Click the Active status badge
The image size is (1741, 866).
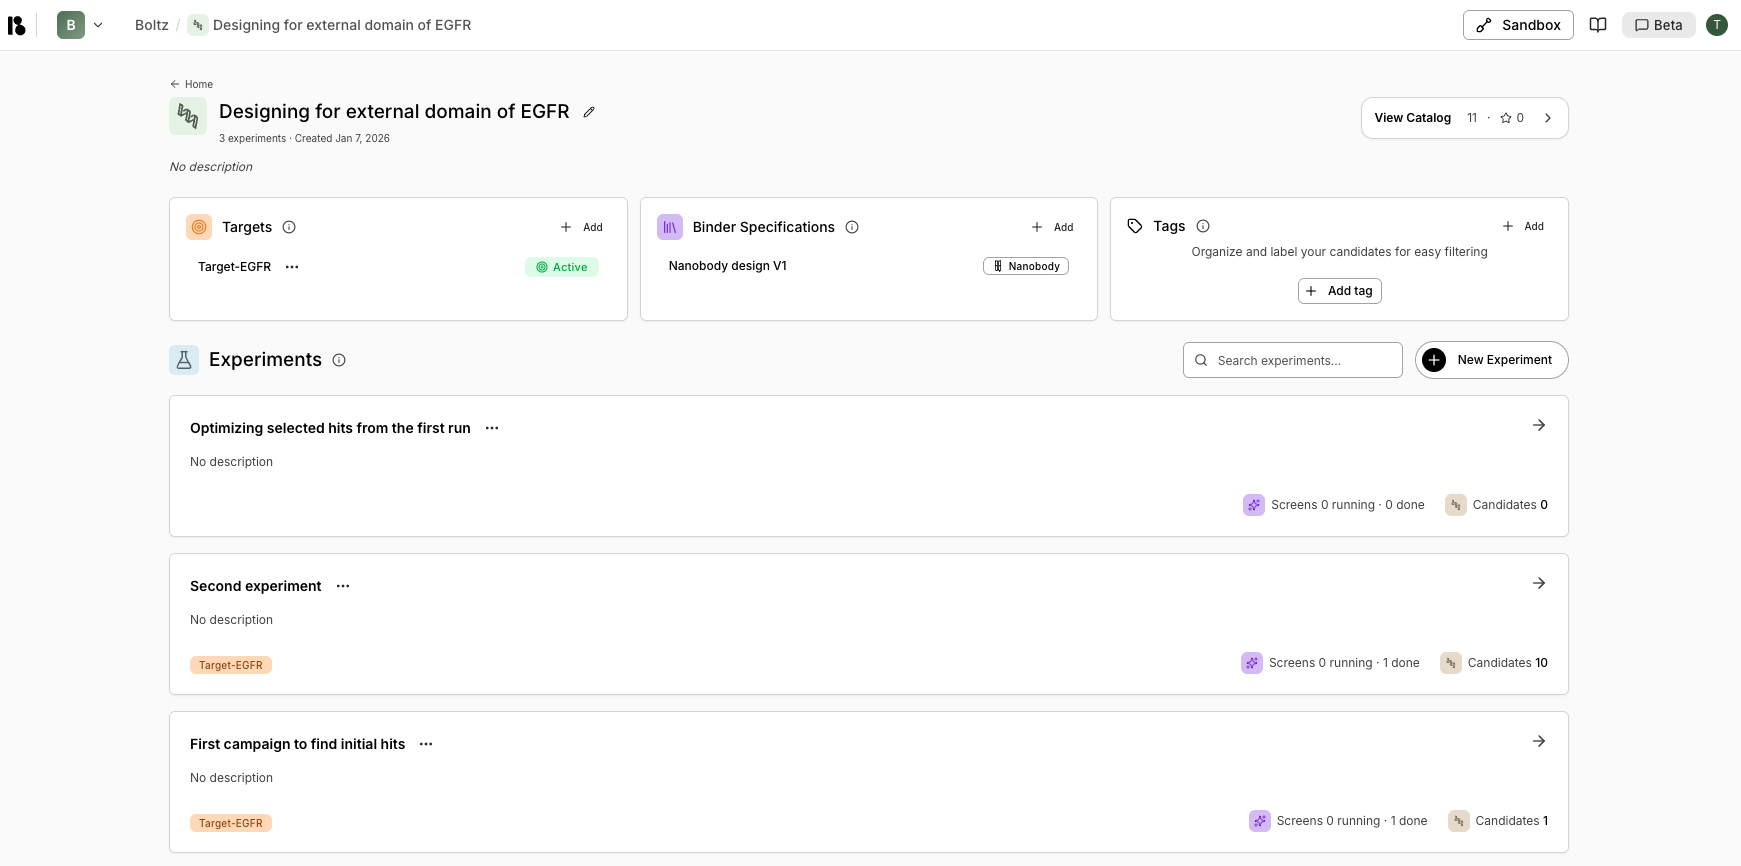pyautogui.click(x=562, y=267)
